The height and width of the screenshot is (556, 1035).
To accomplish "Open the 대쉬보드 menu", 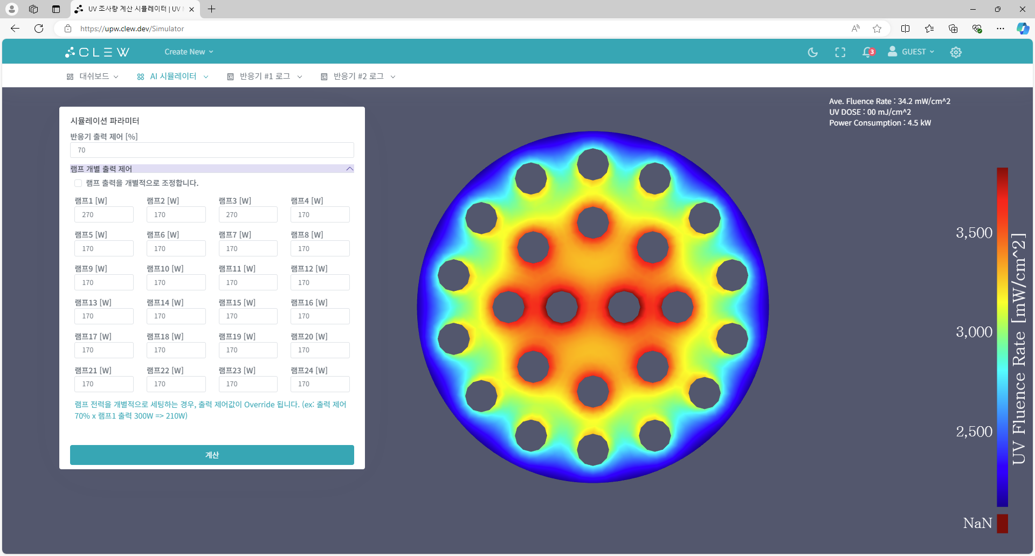I will (x=93, y=77).
